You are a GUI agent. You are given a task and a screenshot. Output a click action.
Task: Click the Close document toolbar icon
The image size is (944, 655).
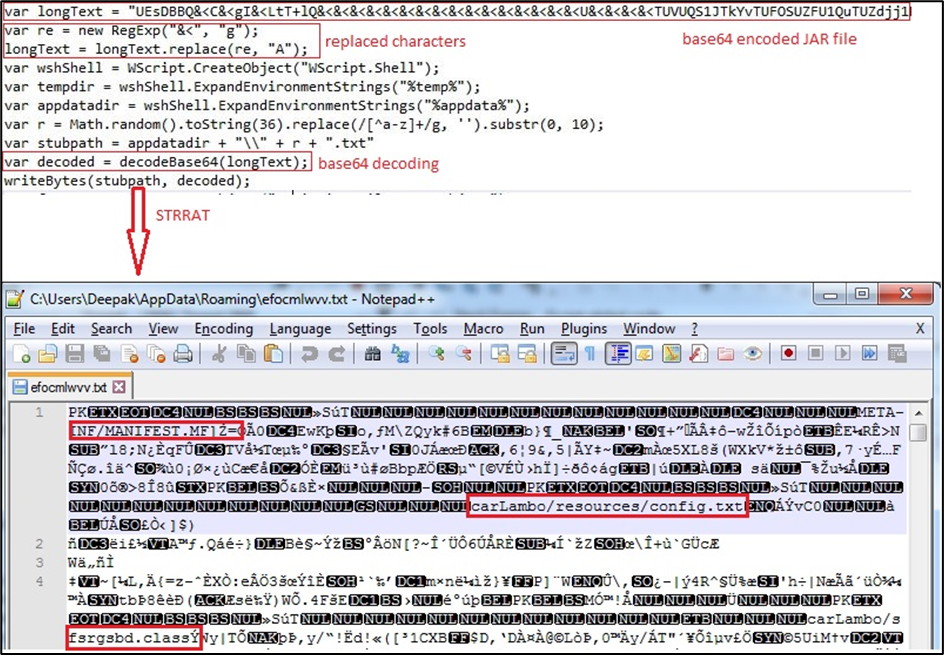[x=129, y=353]
